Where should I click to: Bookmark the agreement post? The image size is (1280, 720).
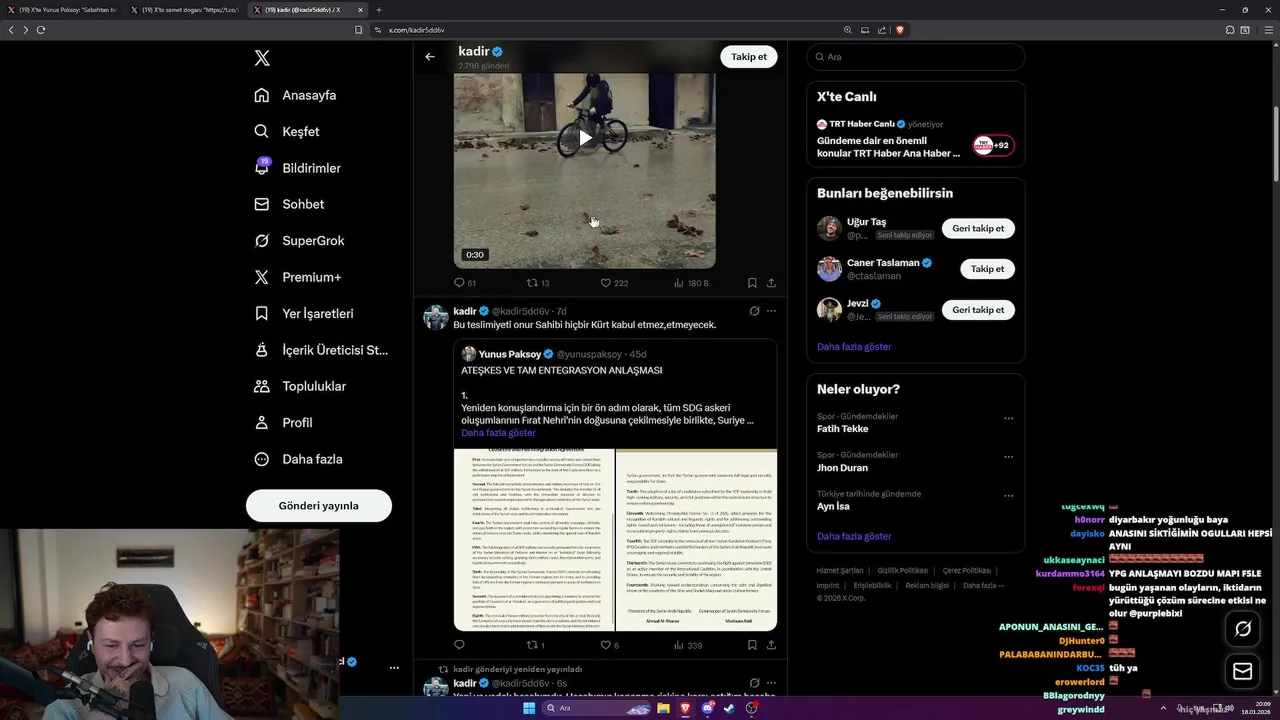pyautogui.click(x=752, y=645)
